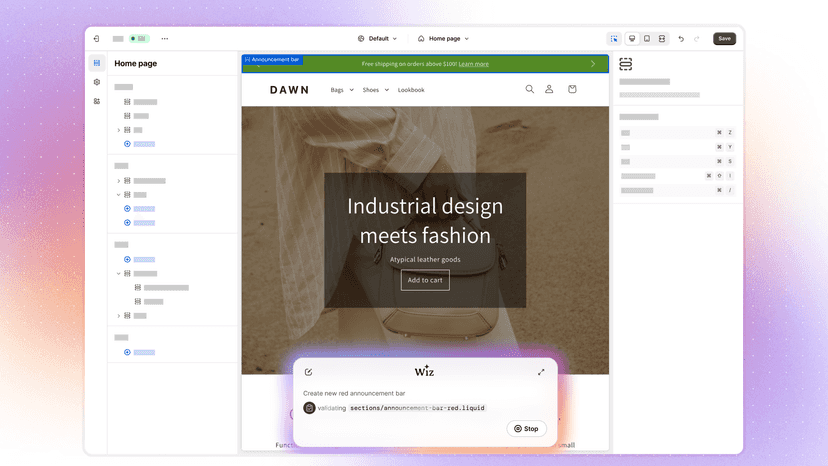
Task: Open the store search icon
Action: (530, 89)
